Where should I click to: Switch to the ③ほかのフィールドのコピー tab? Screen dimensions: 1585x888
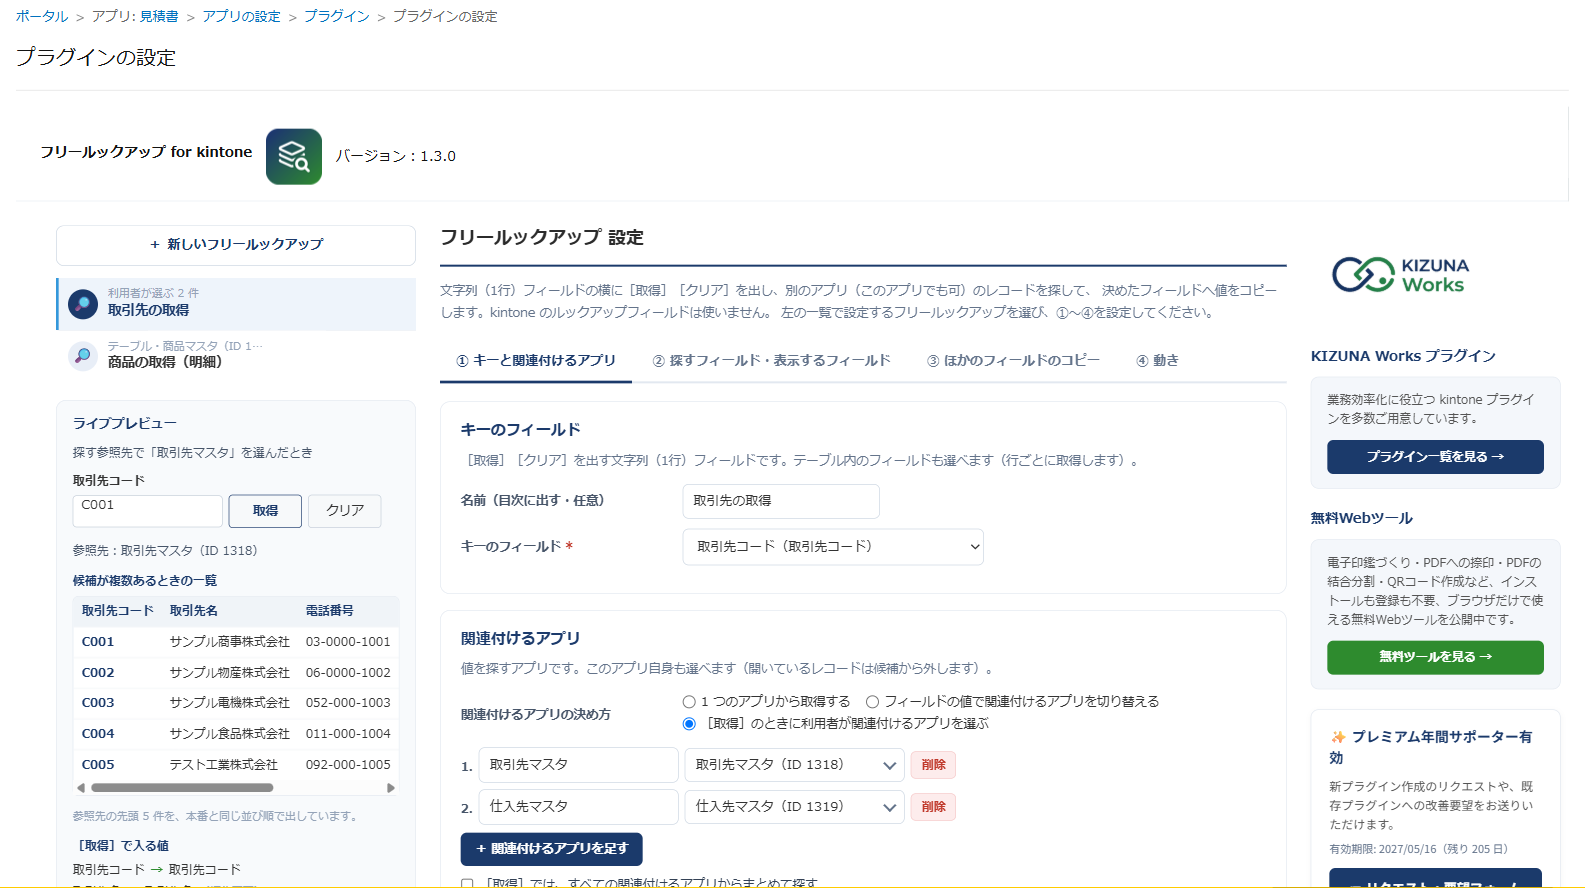tap(1013, 361)
